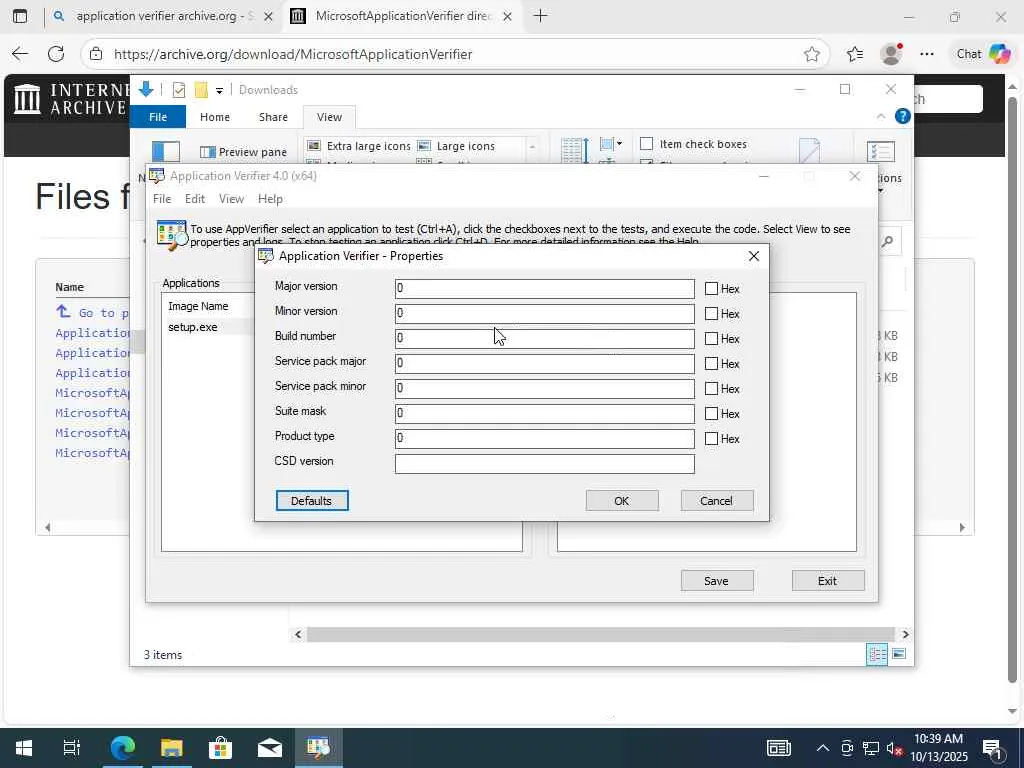
Task: Close the Properties dialog with X
Action: pyautogui.click(x=754, y=256)
